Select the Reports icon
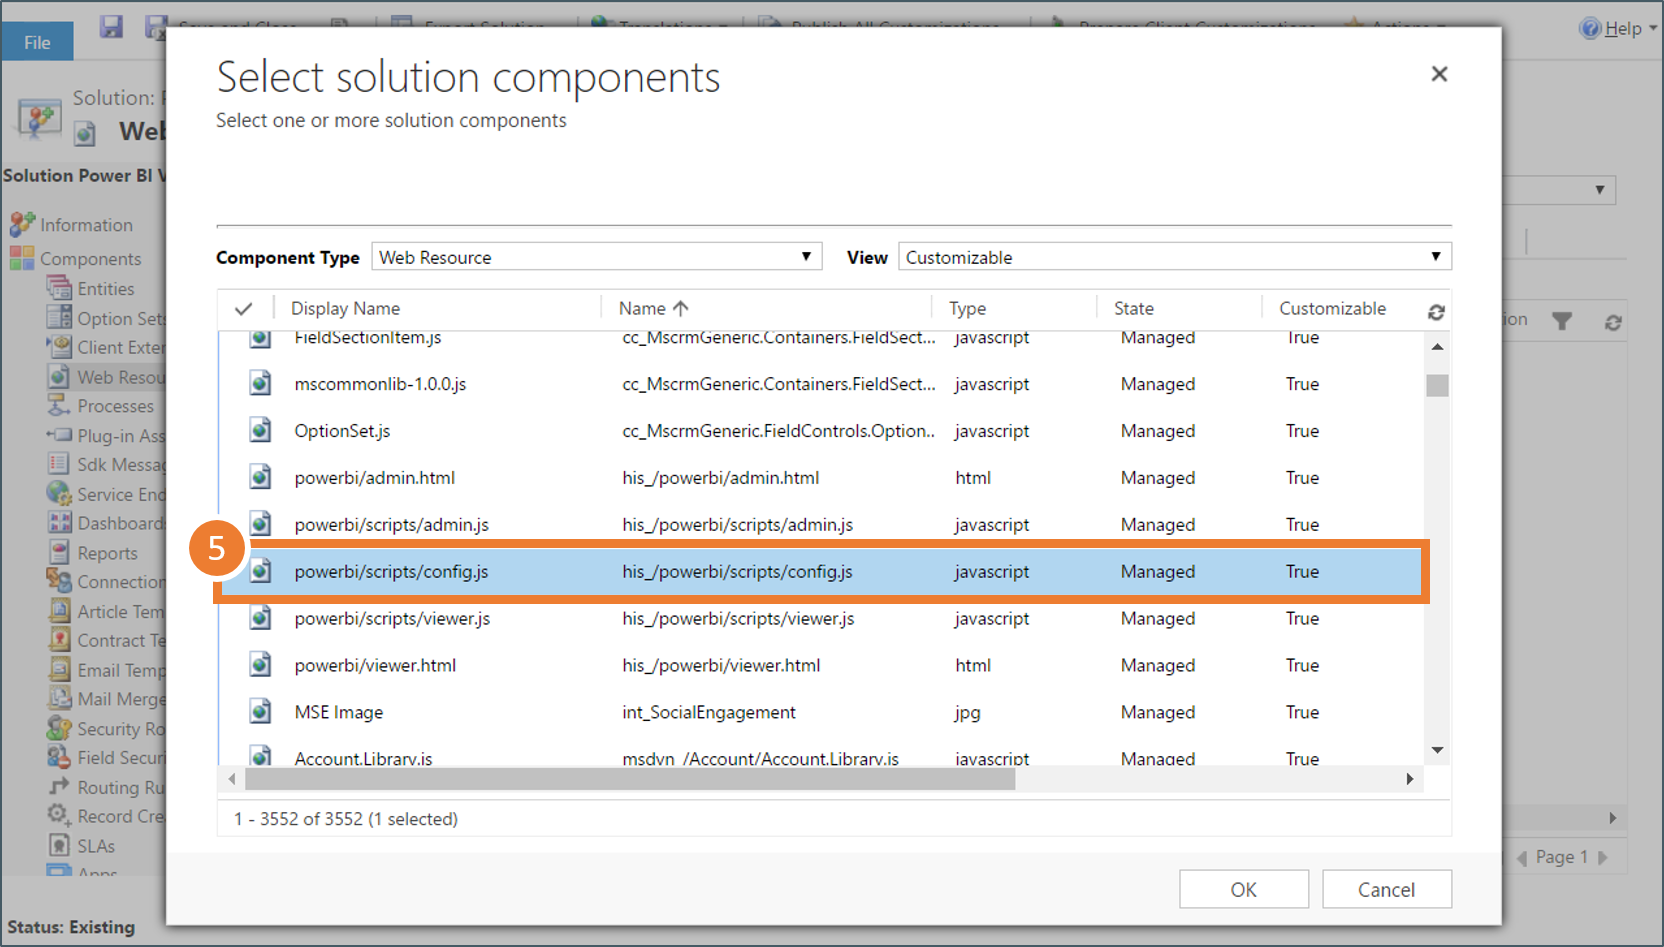 (x=60, y=552)
